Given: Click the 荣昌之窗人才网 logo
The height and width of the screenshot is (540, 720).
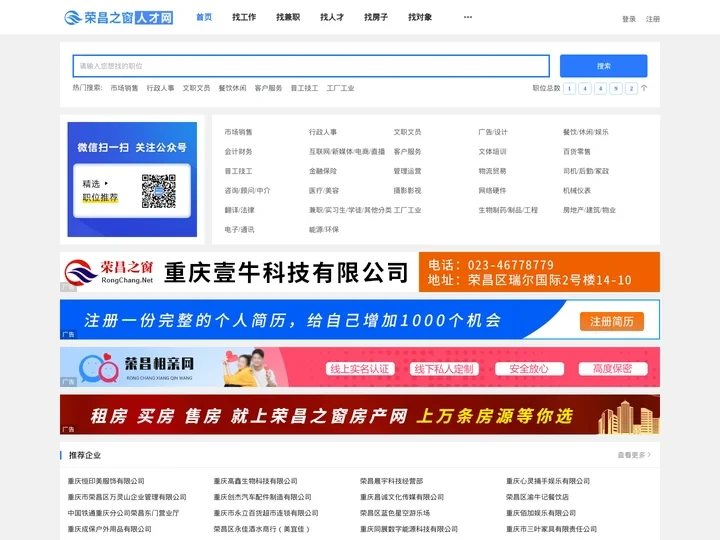Looking at the screenshot, I should [118, 17].
